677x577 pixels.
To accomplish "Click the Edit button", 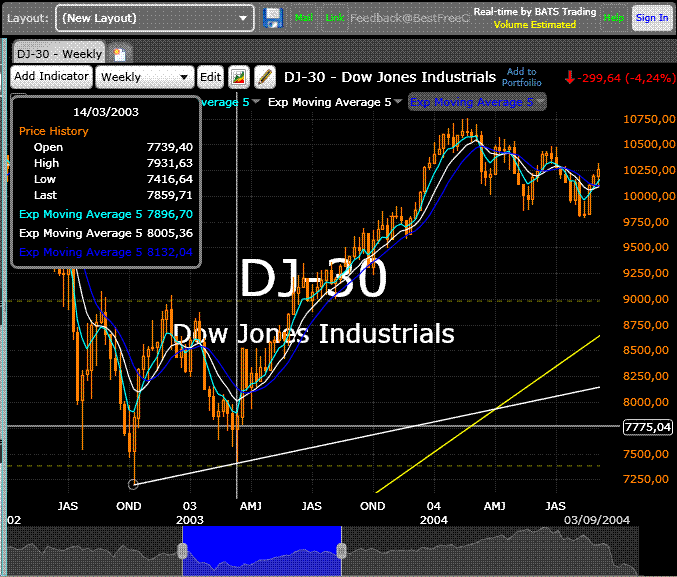I will pyautogui.click(x=210, y=77).
